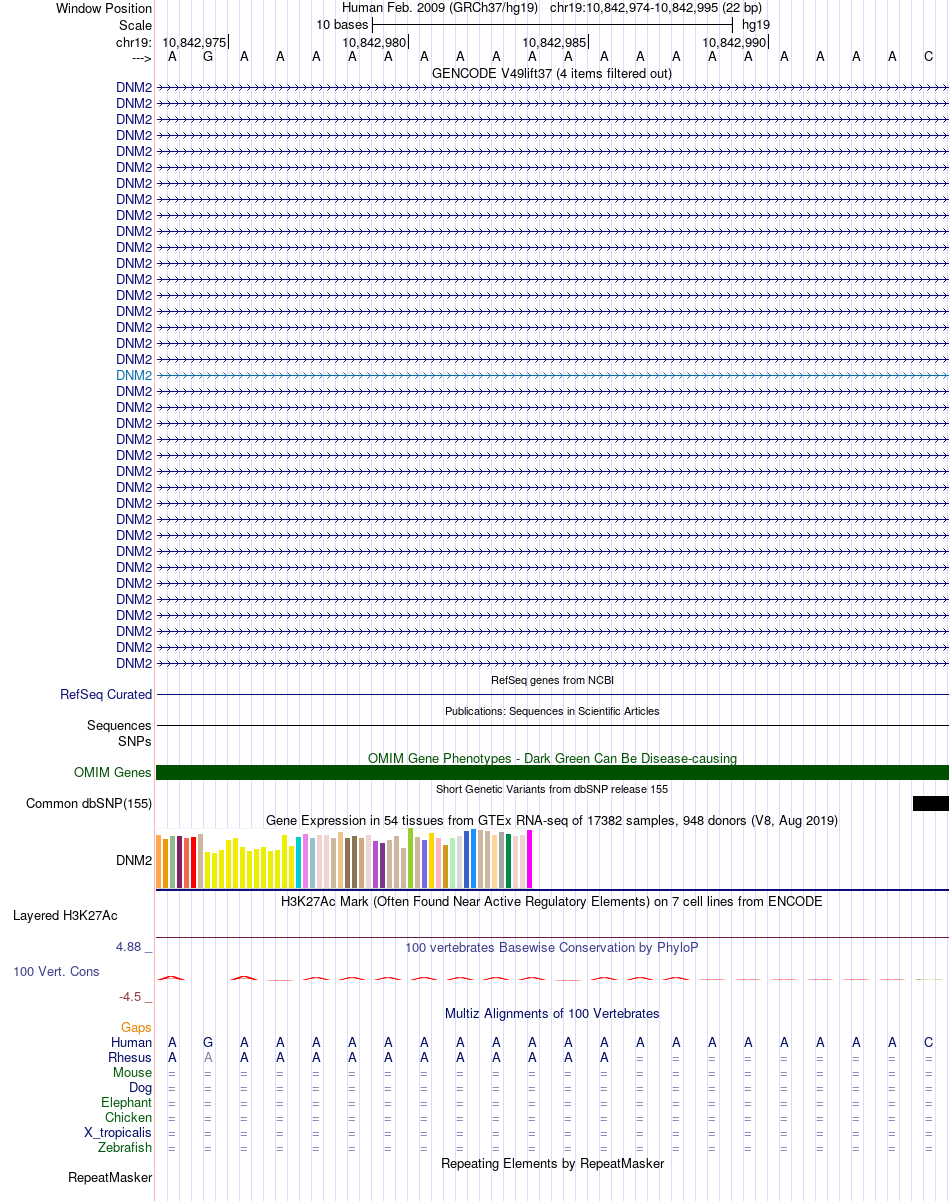Click the Human species label
This screenshot has width=950, height=1201.
[131, 1042]
